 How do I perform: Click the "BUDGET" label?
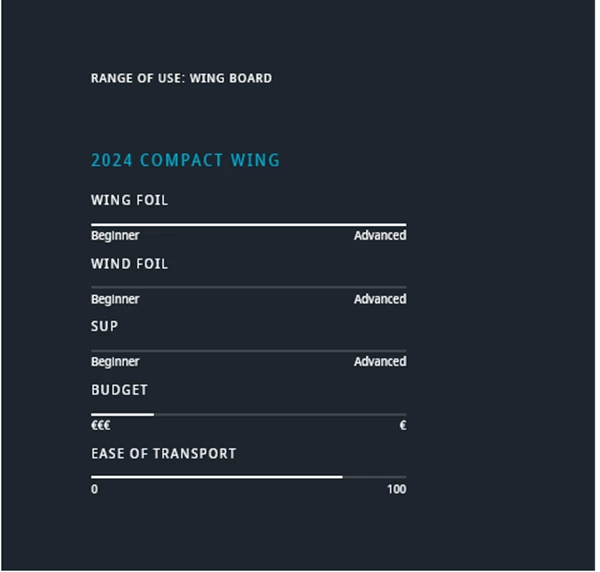(x=119, y=390)
